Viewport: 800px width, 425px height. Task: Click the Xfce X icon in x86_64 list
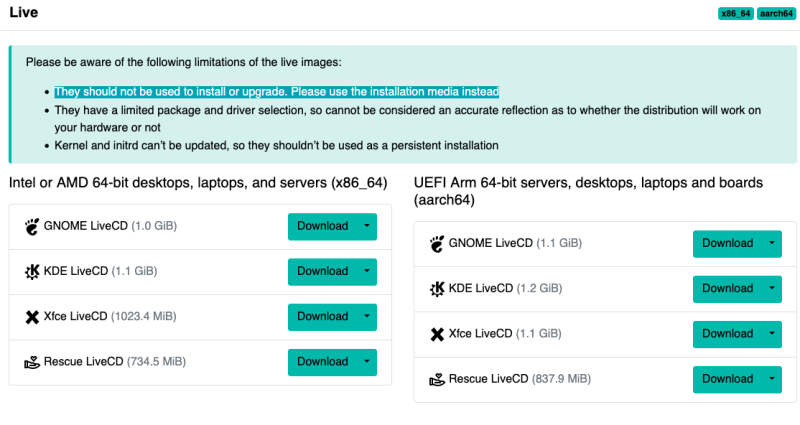tap(31, 317)
